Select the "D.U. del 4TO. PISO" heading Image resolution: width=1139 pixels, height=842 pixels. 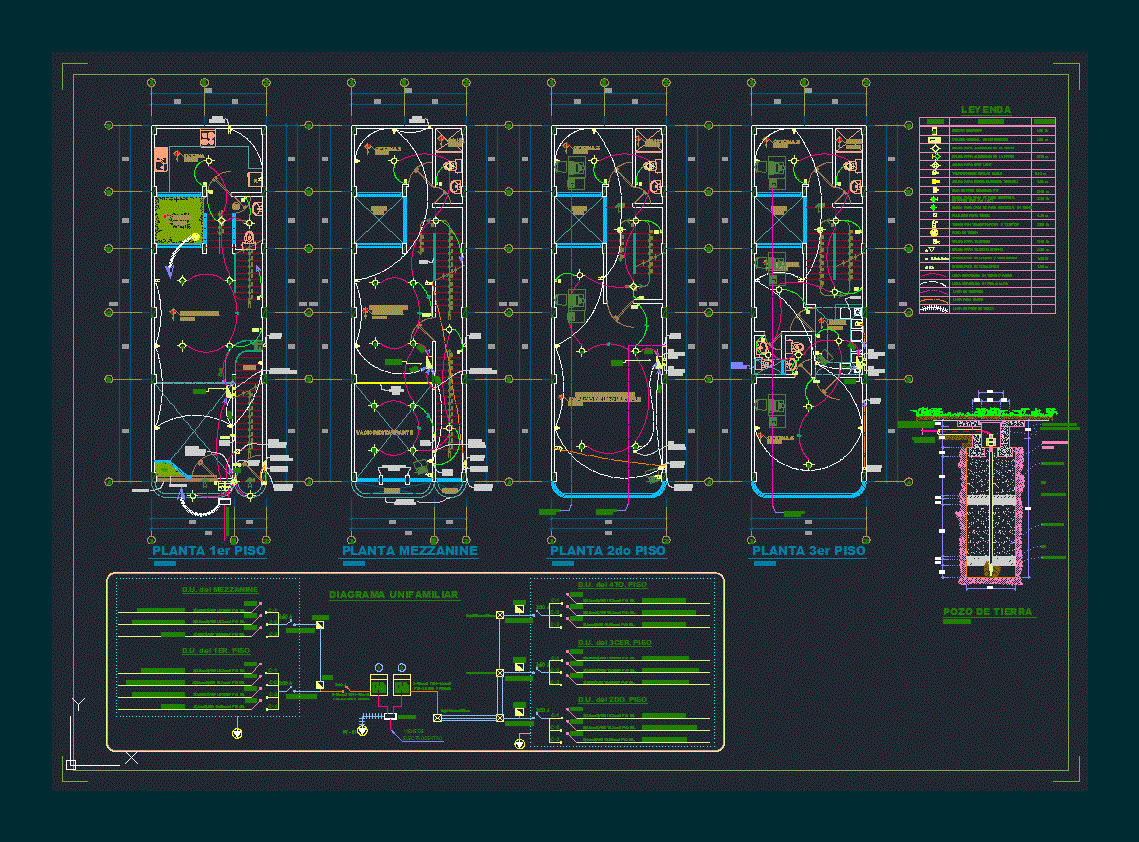612,585
